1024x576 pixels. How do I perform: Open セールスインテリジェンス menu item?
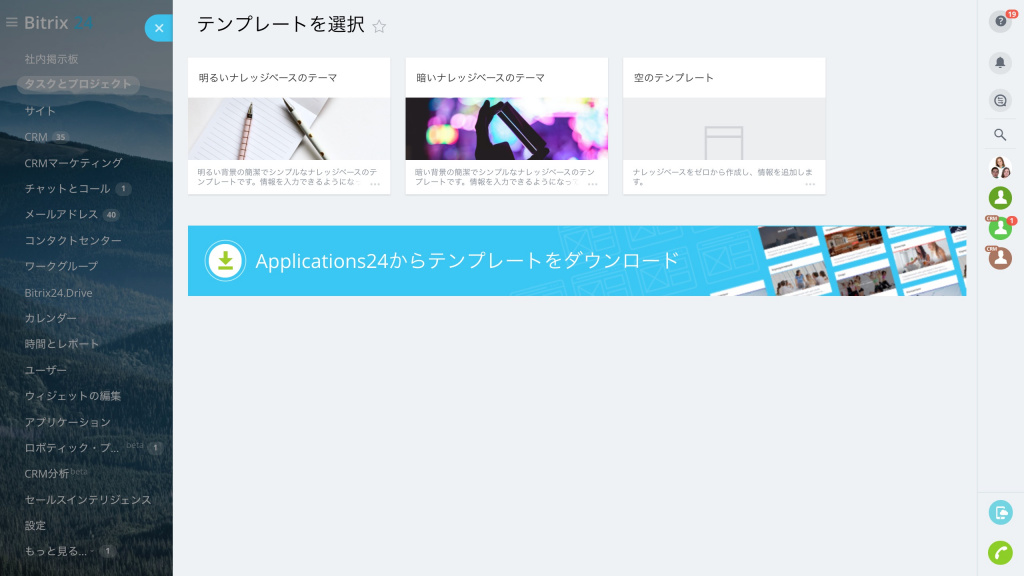click(x=88, y=500)
